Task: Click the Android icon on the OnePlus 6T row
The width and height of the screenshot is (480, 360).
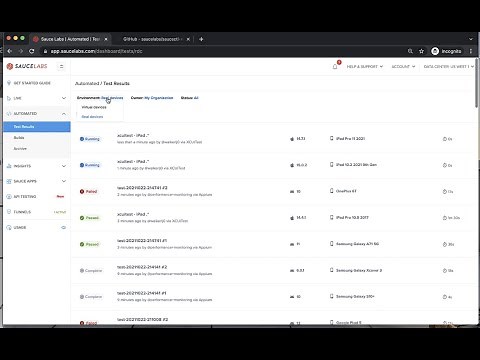Action: click(x=292, y=192)
